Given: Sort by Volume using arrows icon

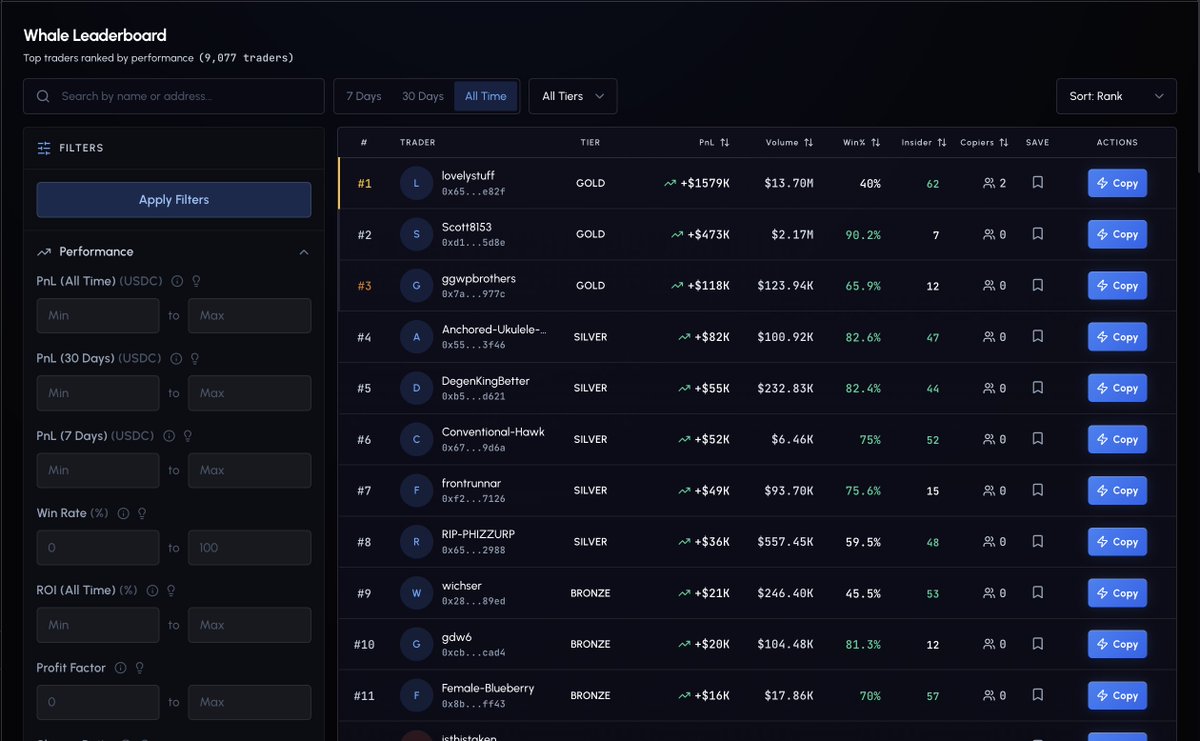Looking at the screenshot, I should click(x=808, y=143).
